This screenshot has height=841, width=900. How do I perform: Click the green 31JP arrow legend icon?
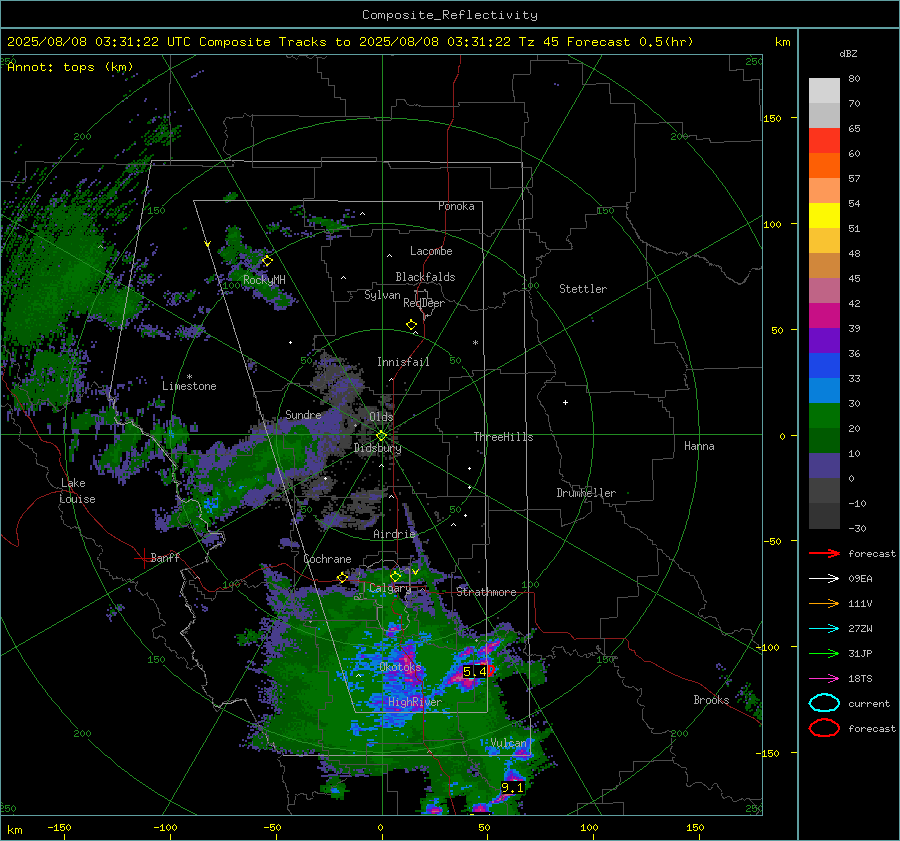(x=824, y=653)
